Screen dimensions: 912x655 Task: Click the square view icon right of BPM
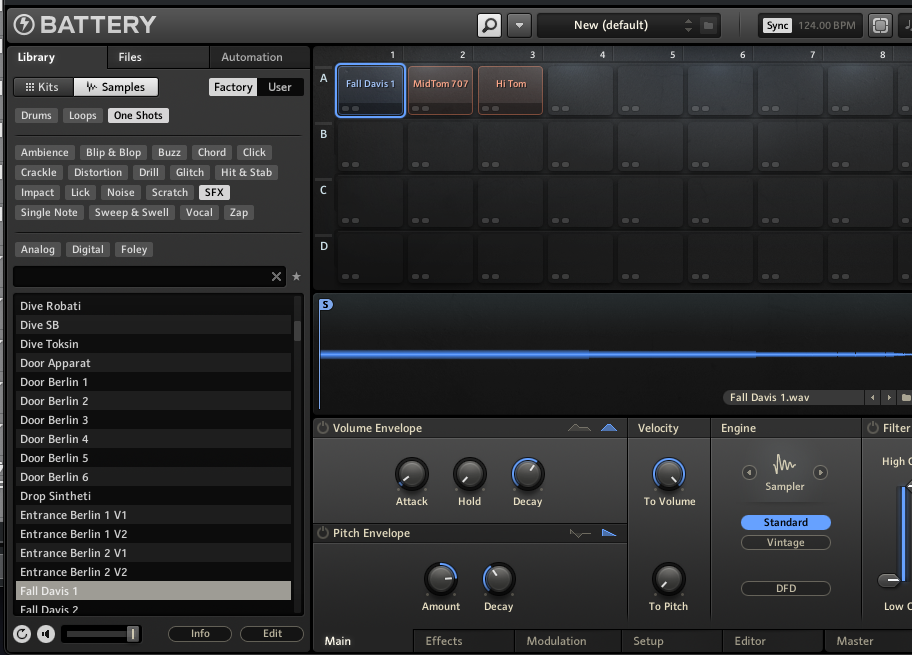[x=881, y=26]
